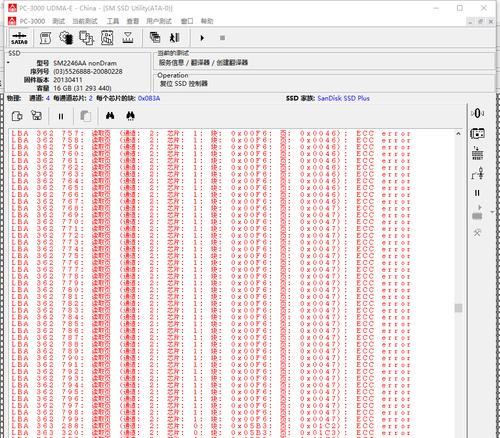The width and height of the screenshot is (500, 438).
Task: Restore the inner SM SSD Utility child window
Action: [481, 22]
